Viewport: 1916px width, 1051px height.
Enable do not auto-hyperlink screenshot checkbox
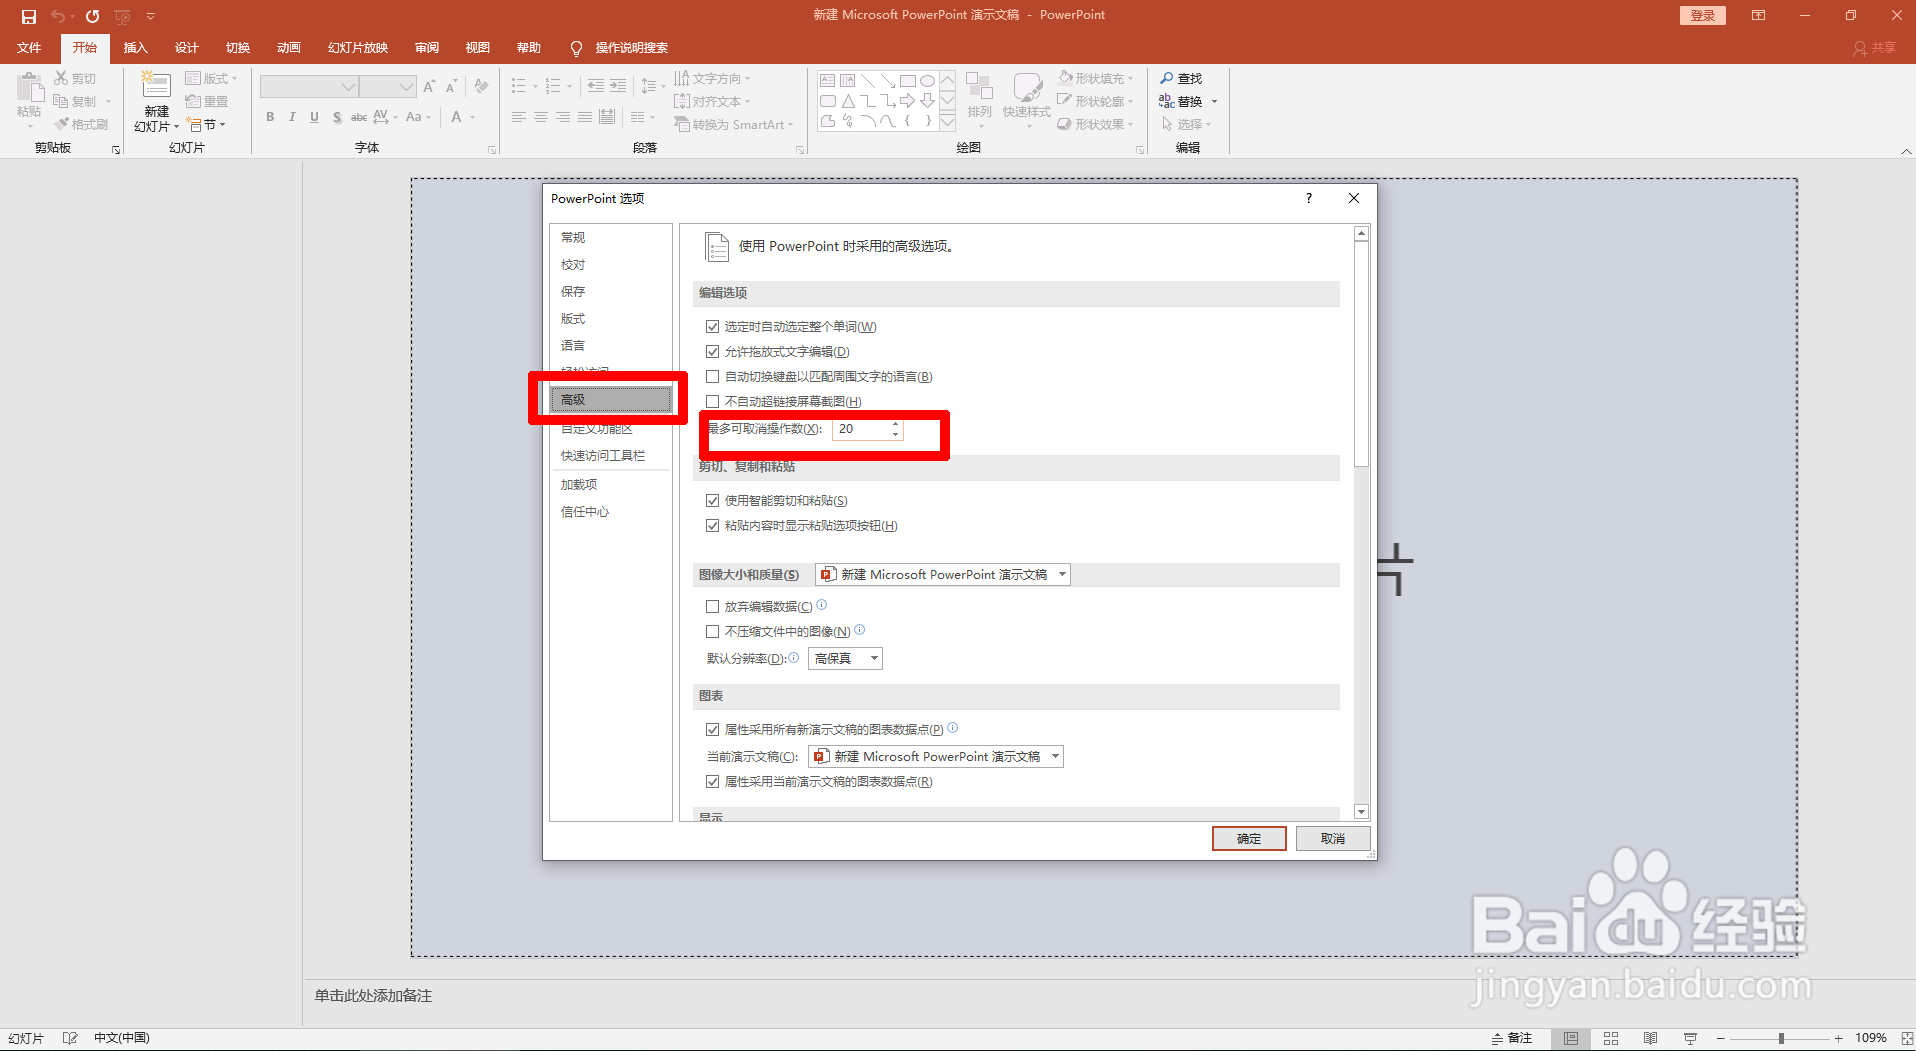coord(713,402)
